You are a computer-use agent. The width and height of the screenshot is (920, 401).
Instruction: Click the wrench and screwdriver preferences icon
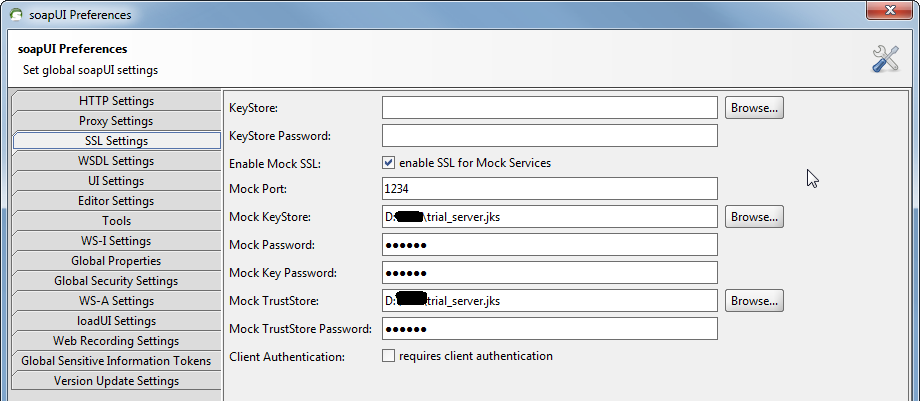point(885,59)
